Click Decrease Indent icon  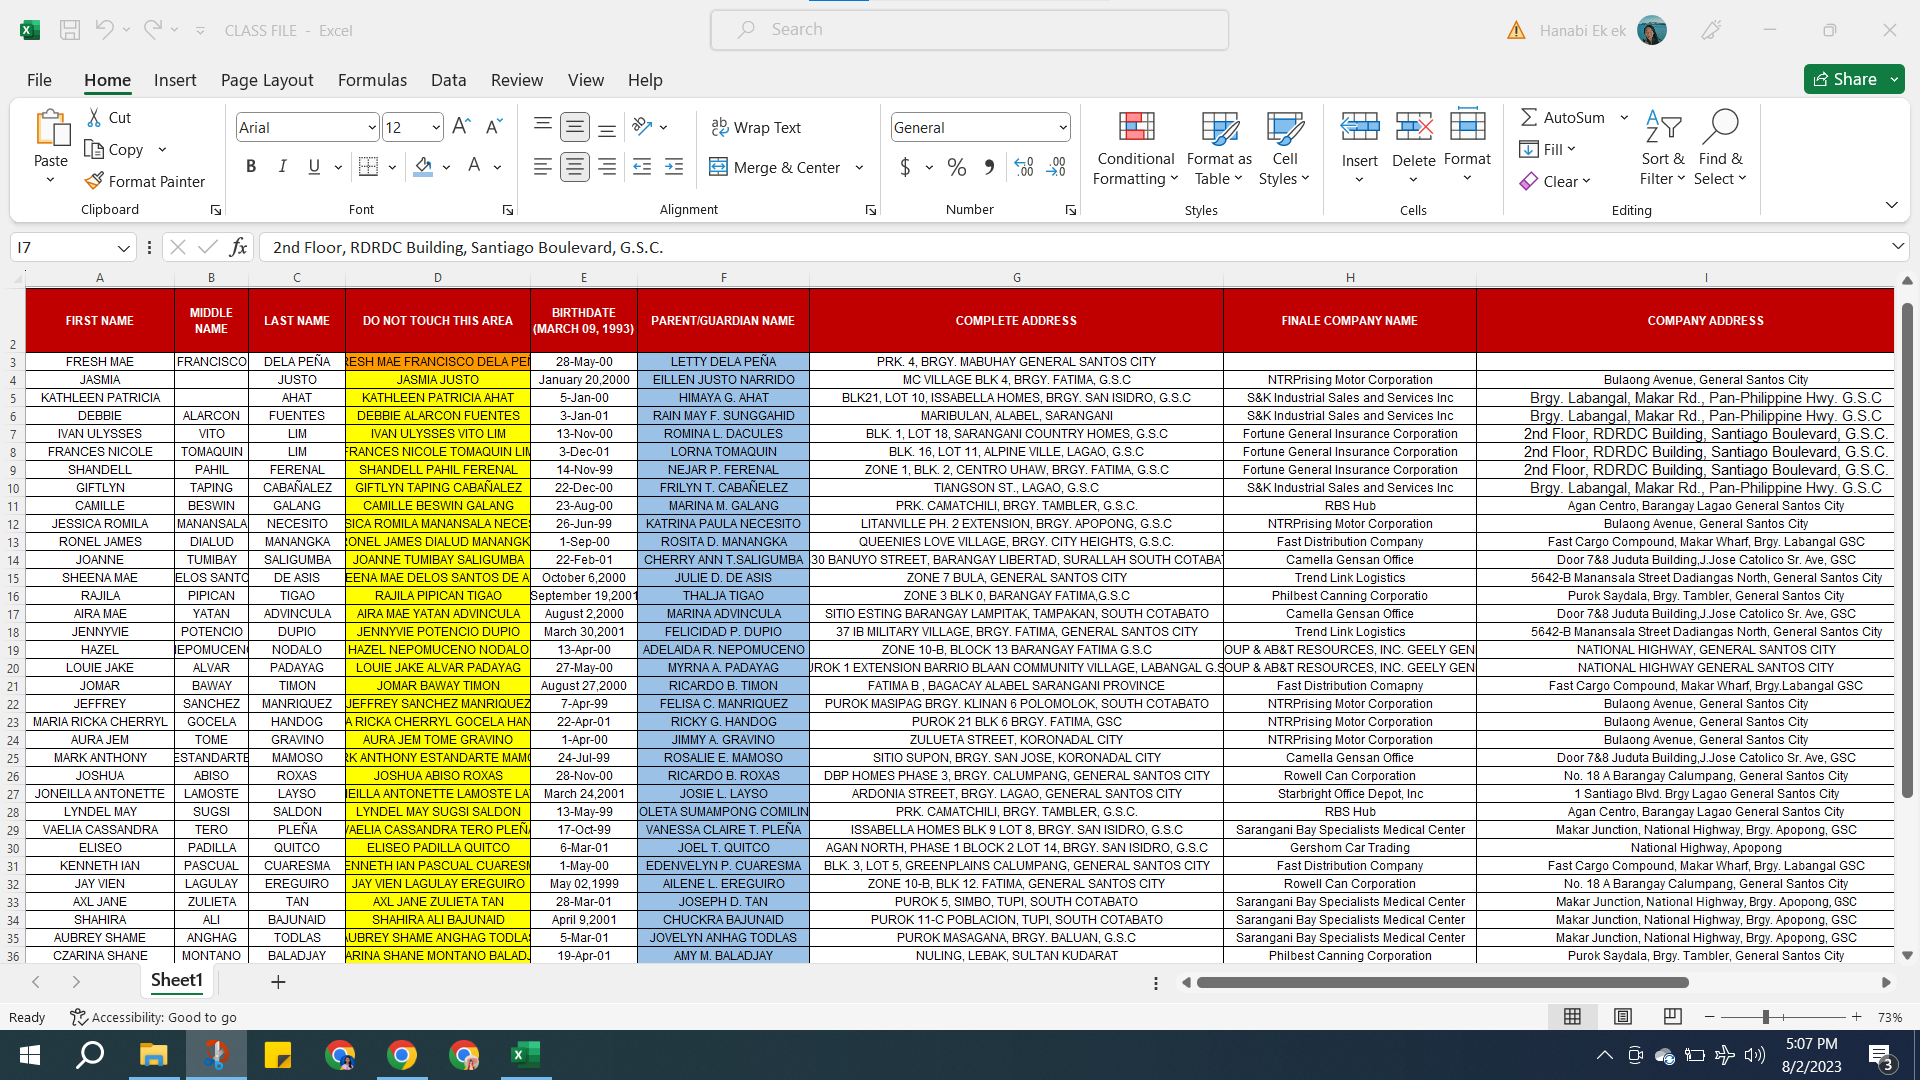tap(642, 167)
